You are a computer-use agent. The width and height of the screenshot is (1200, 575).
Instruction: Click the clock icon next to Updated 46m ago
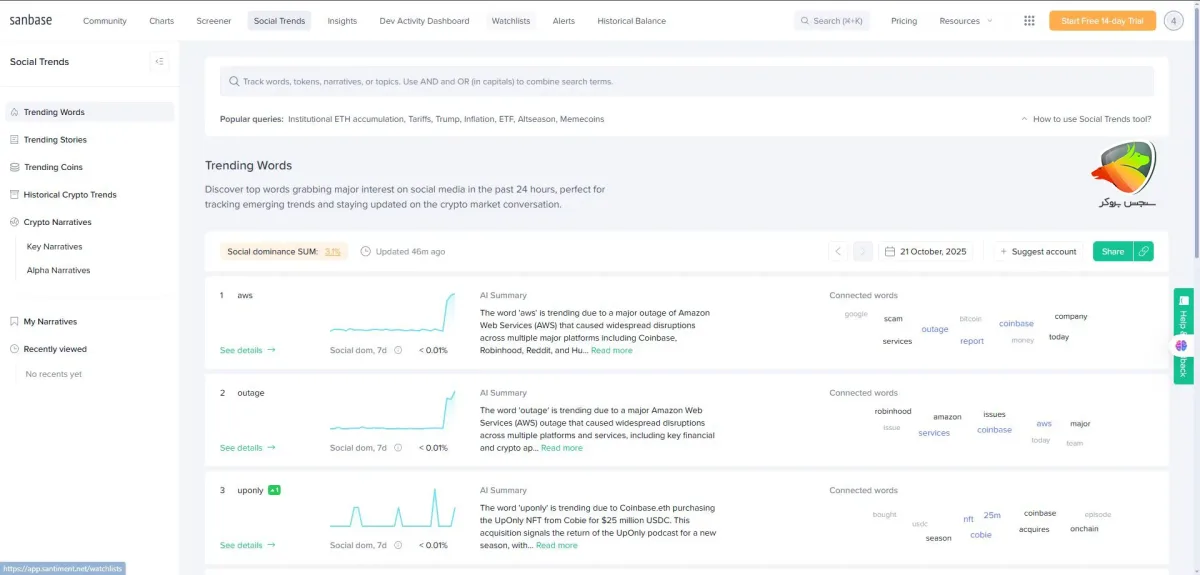click(x=365, y=252)
